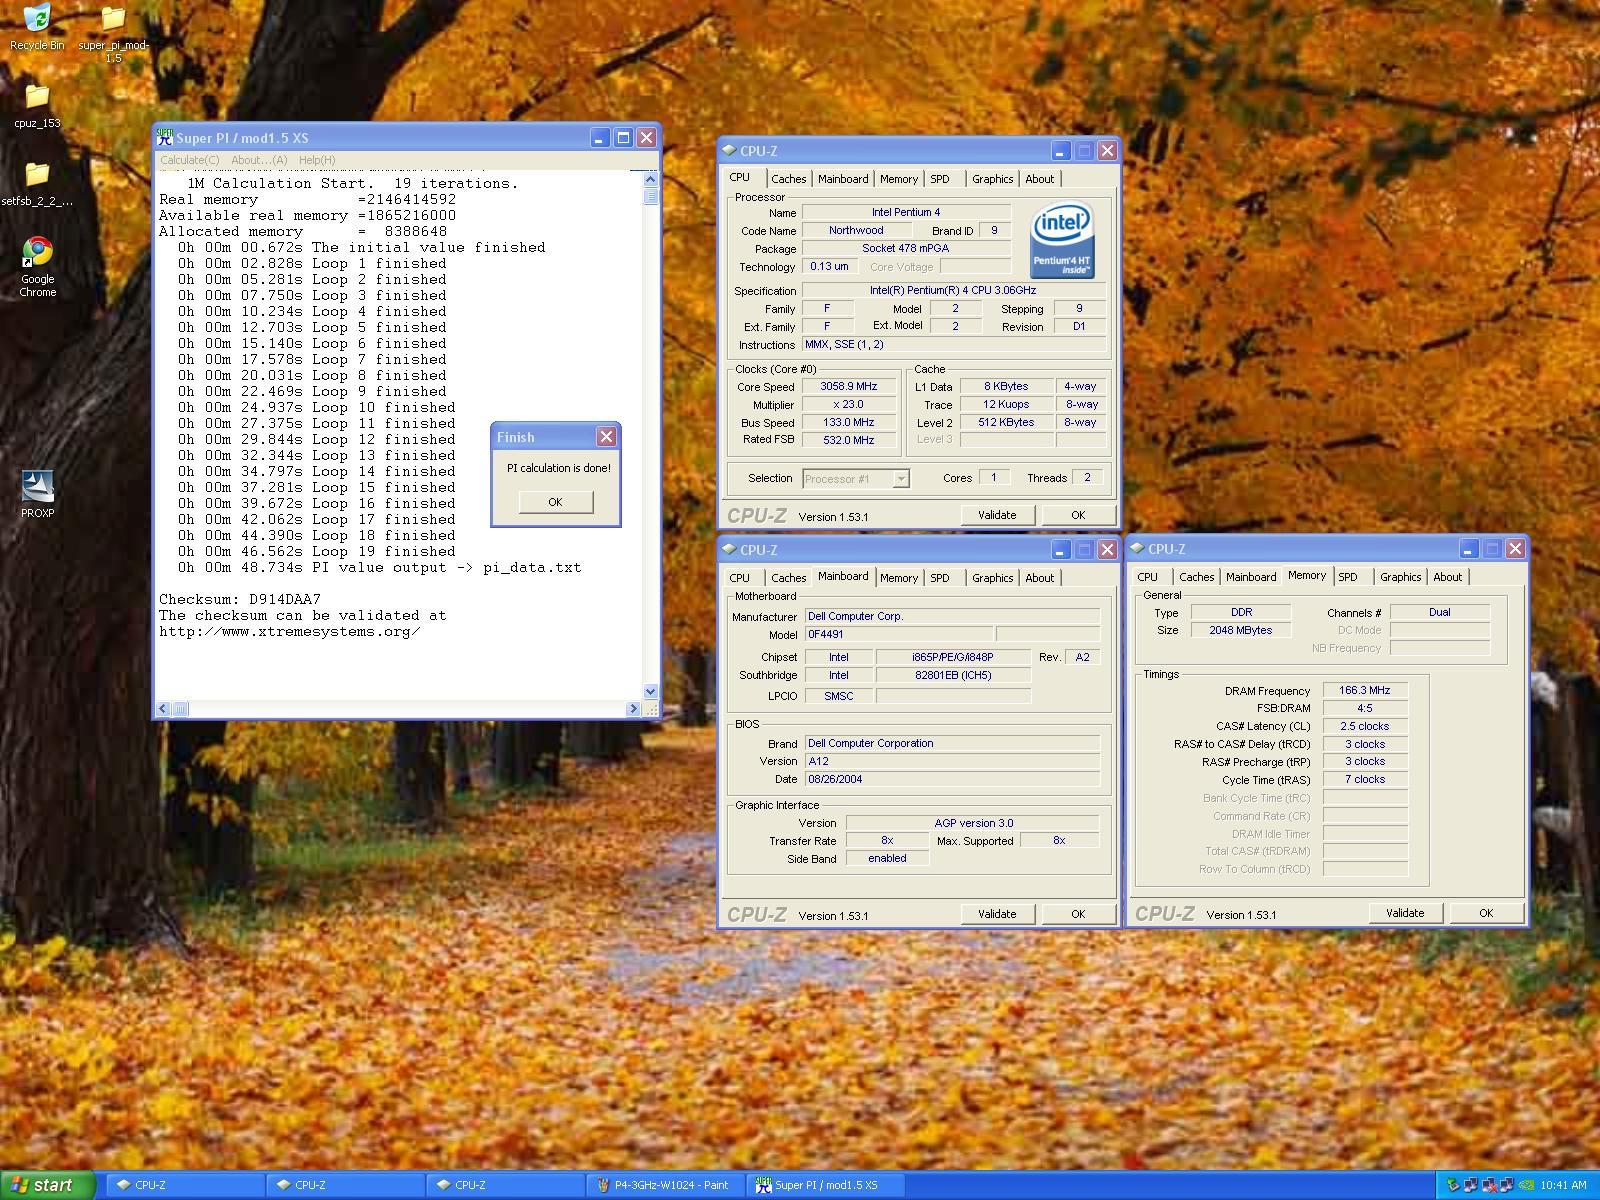Open the Calculate(C) menu in Super PI

coord(189,160)
